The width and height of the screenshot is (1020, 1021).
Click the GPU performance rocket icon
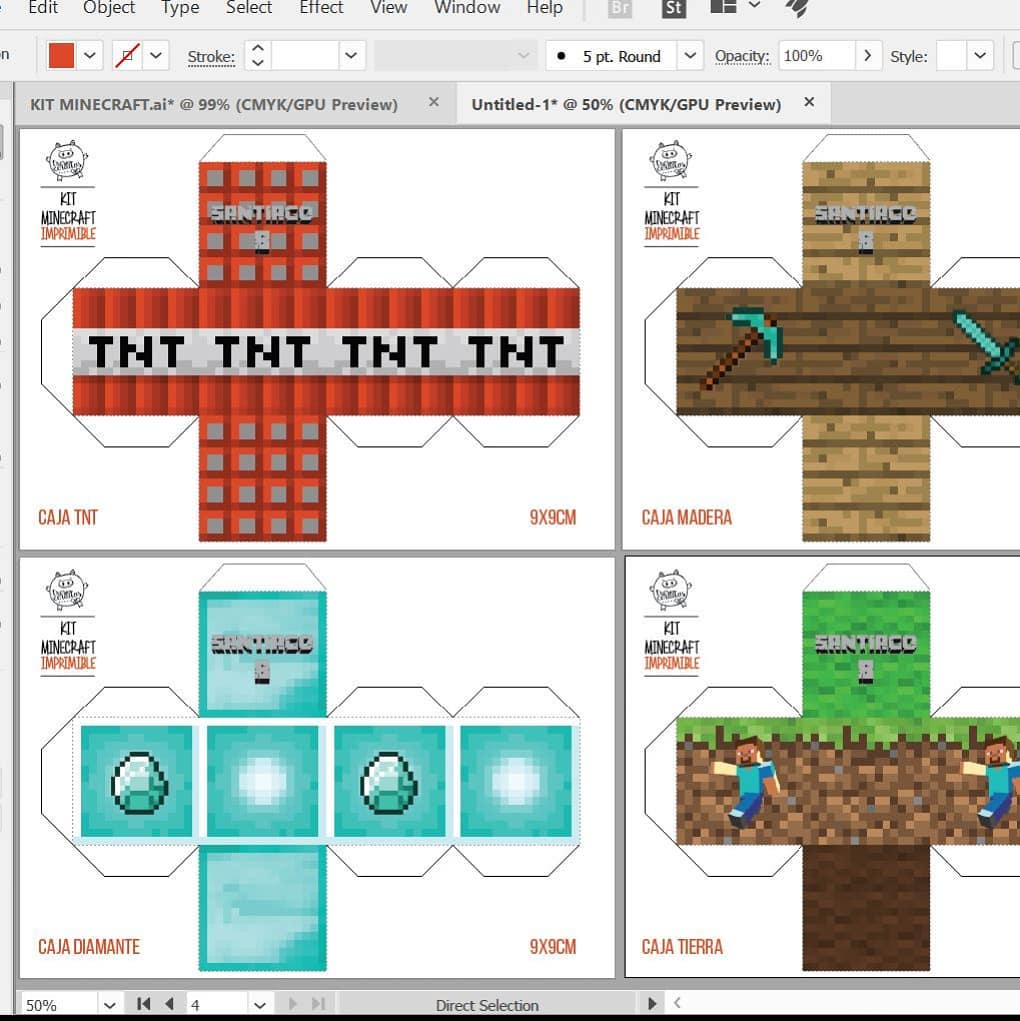[x=797, y=8]
